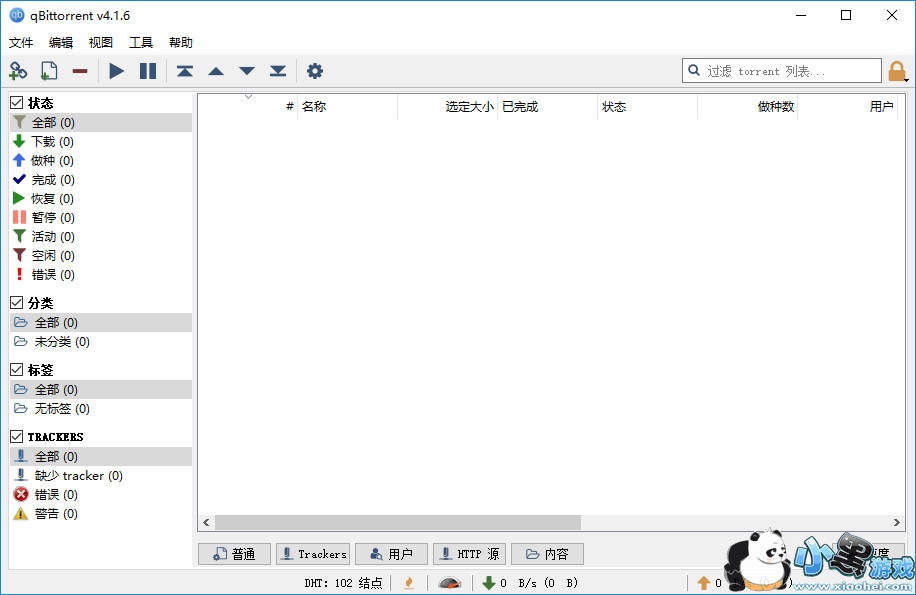Select the 空闲 (0) status filter
Viewport: 916px width, 595px height.
pos(101,256)
